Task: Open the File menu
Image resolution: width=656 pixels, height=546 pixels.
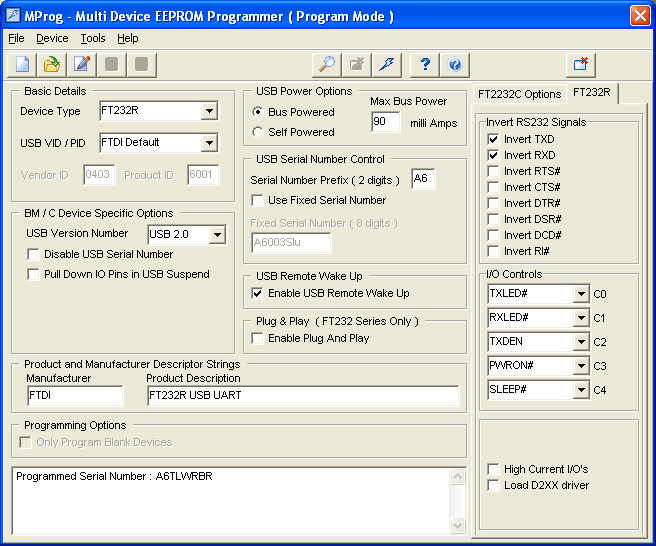Action: [16, 38]
